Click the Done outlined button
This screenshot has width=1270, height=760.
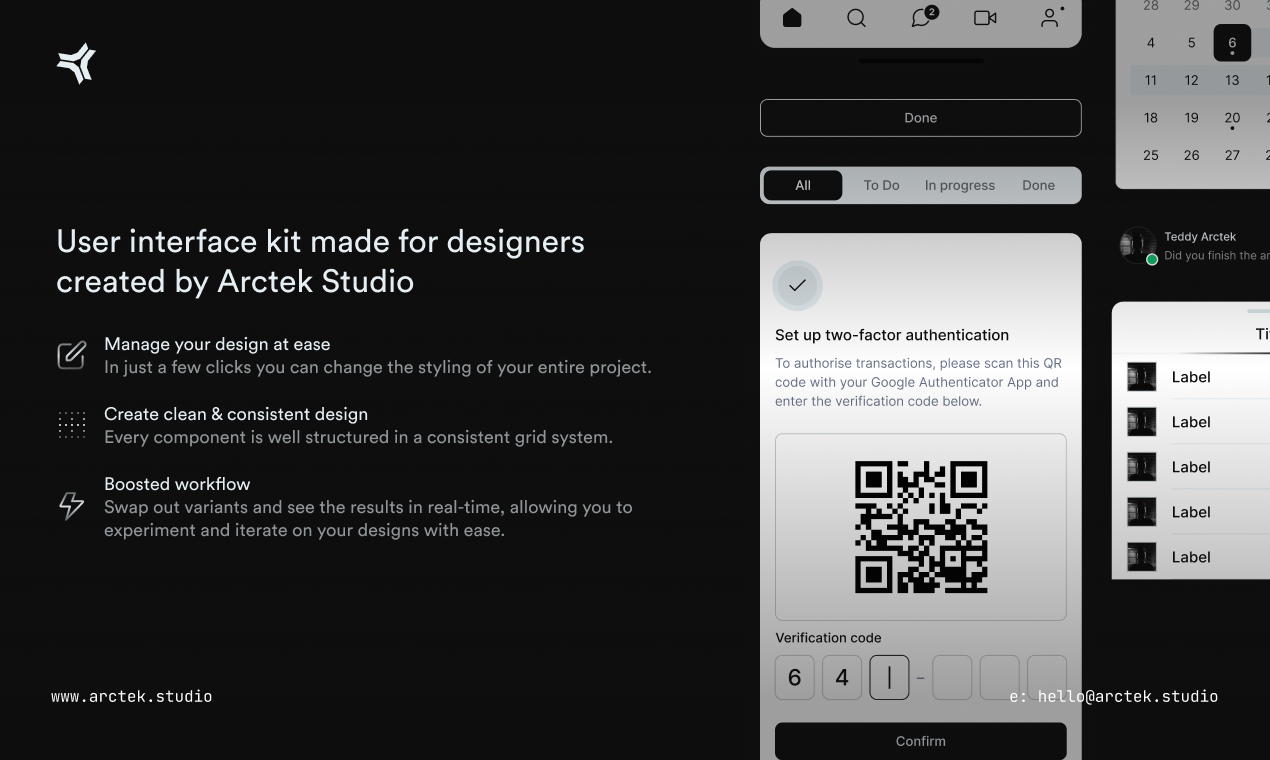click(x=920, y=118)
